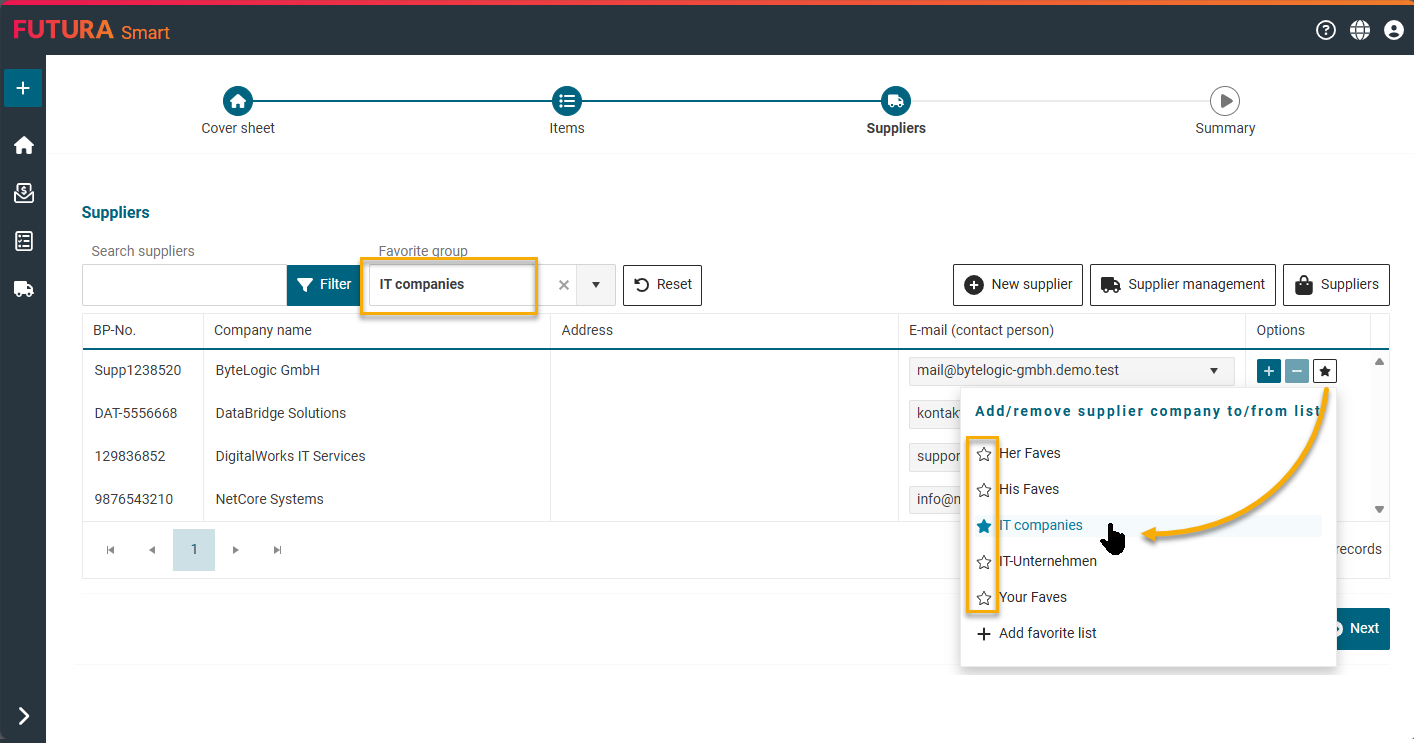1414x743 pixels.
Task: Go to home via sidebar house icon
Action: pos(23,145)
